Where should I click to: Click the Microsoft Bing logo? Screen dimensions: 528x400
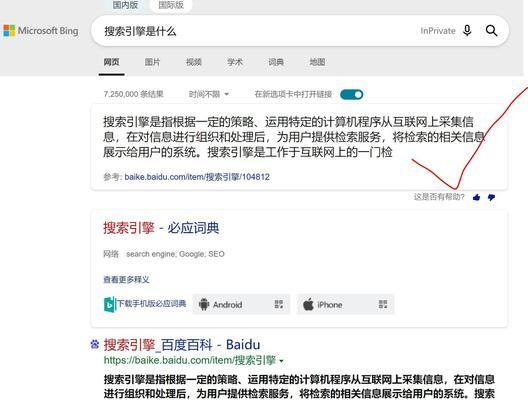point(41,31)
